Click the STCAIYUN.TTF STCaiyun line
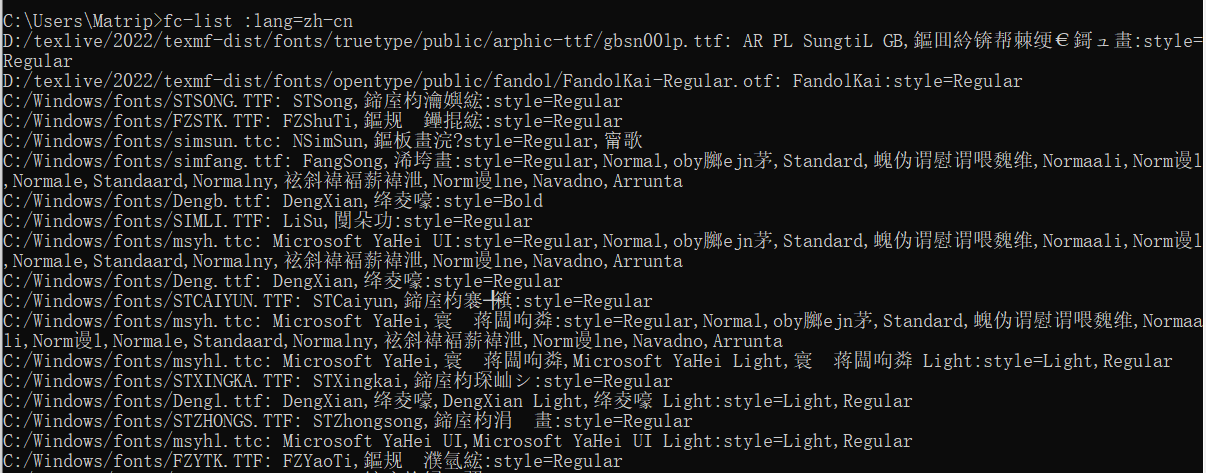Screen dimensions: 1206x473 pyautogui.click(x=328, y=301)
